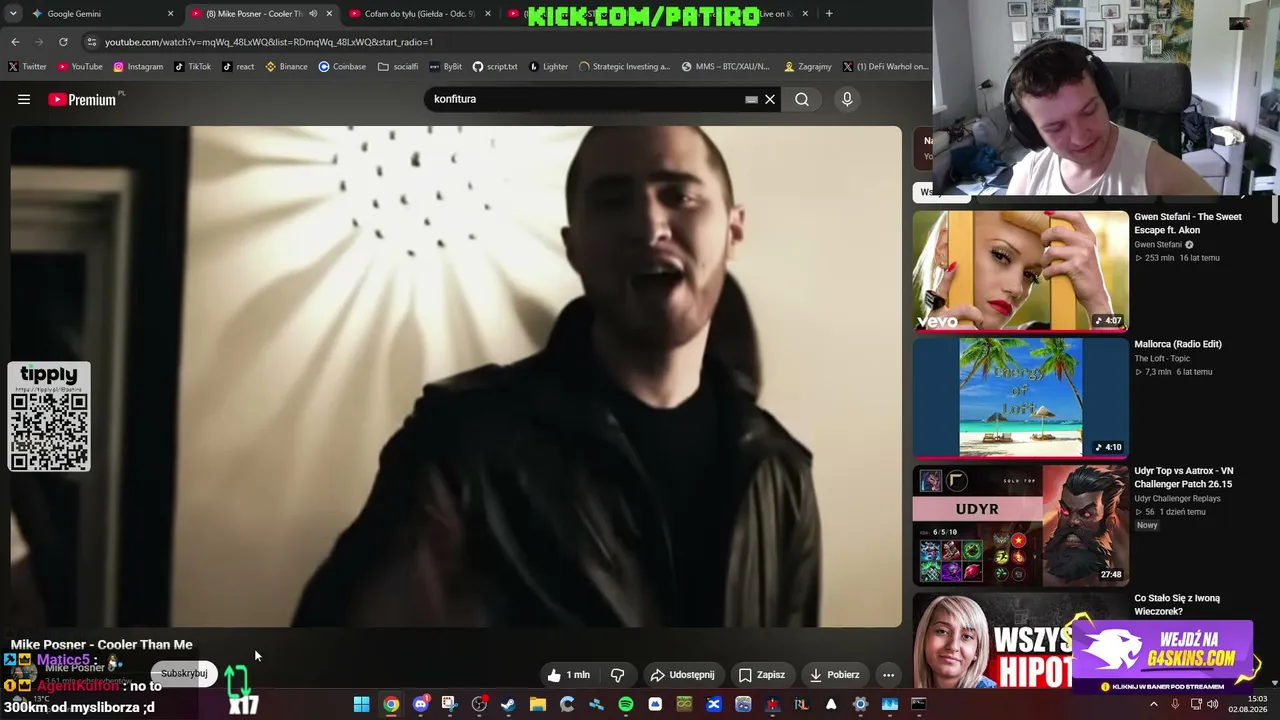This screenshot has width=1280, height=720.
Task: Save video using Zapisz button
Action: [761, 675]
